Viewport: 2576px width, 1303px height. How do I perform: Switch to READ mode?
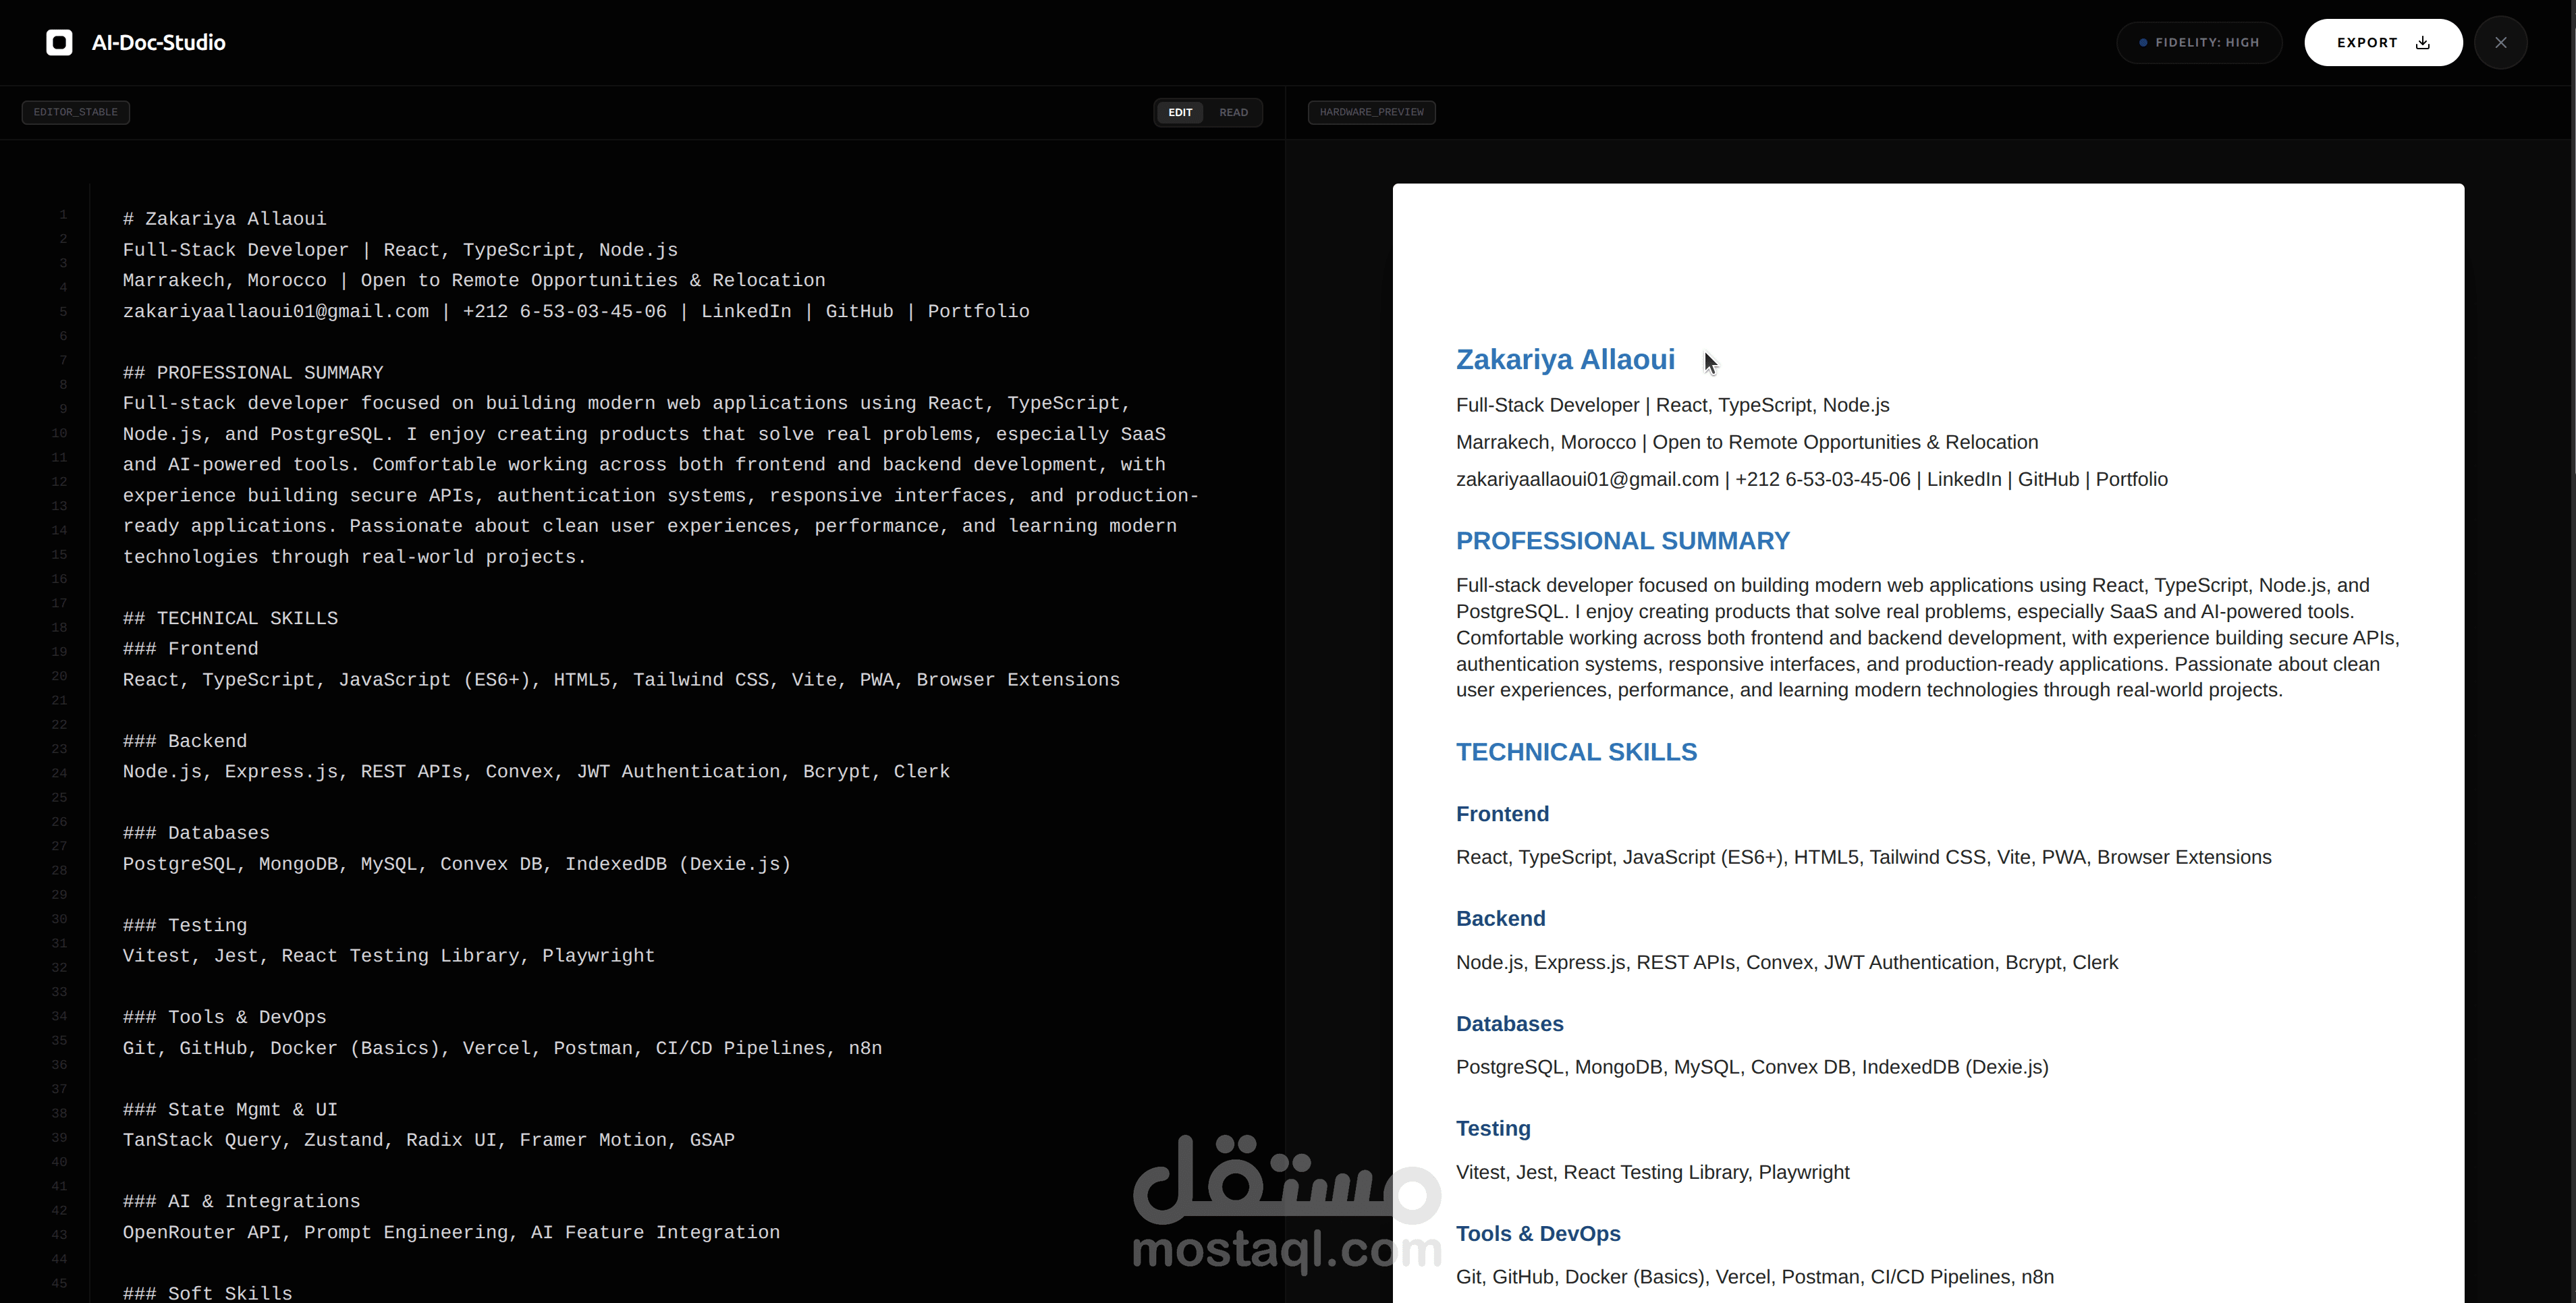(1233, 112)
